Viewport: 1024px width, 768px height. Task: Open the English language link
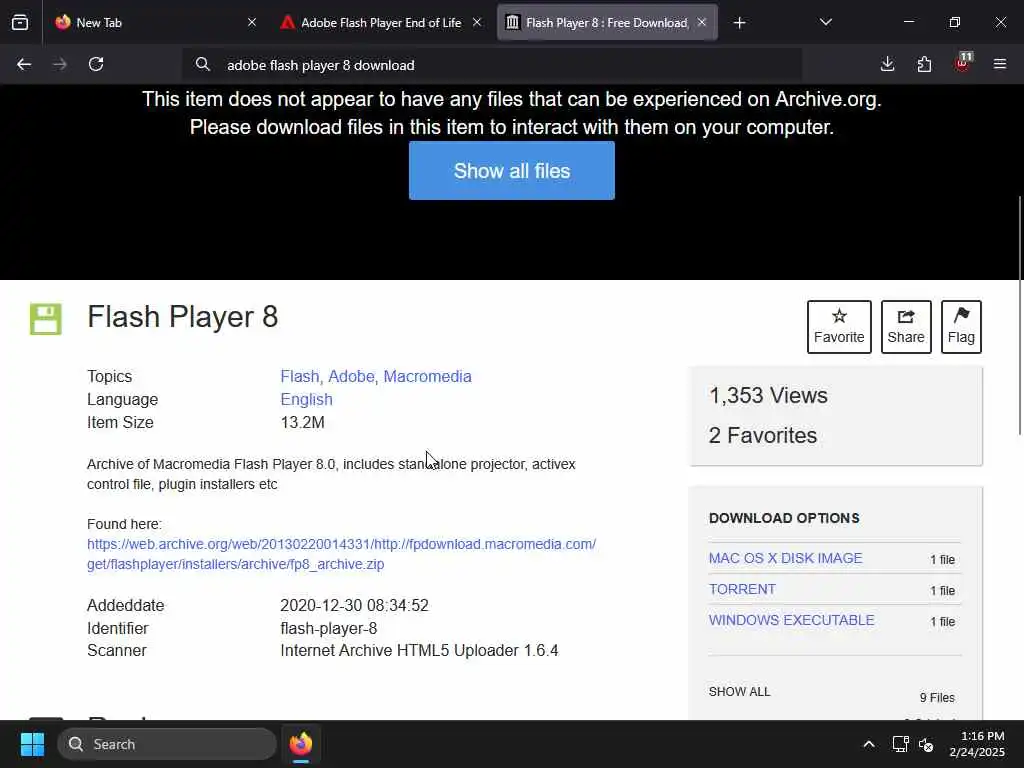[306, 399]
